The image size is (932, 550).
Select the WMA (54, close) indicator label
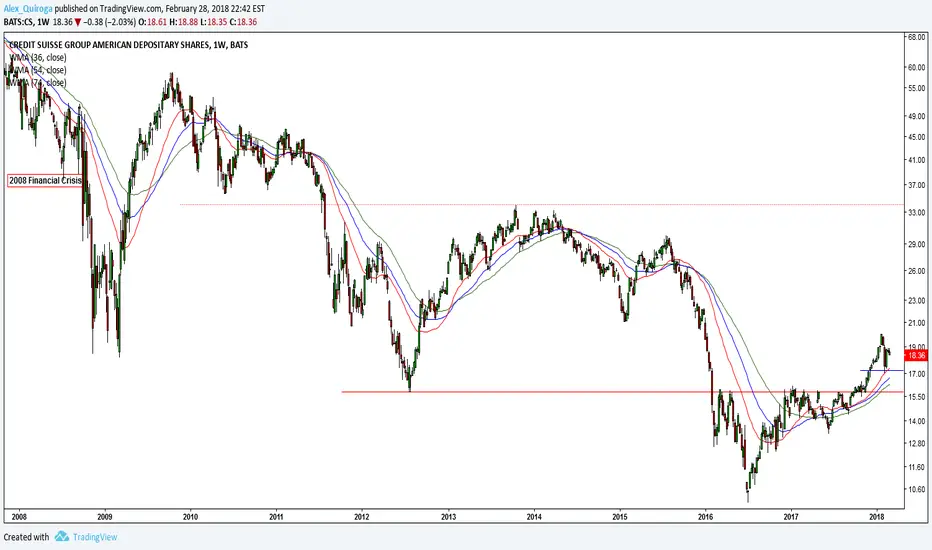tap(37, 70)
